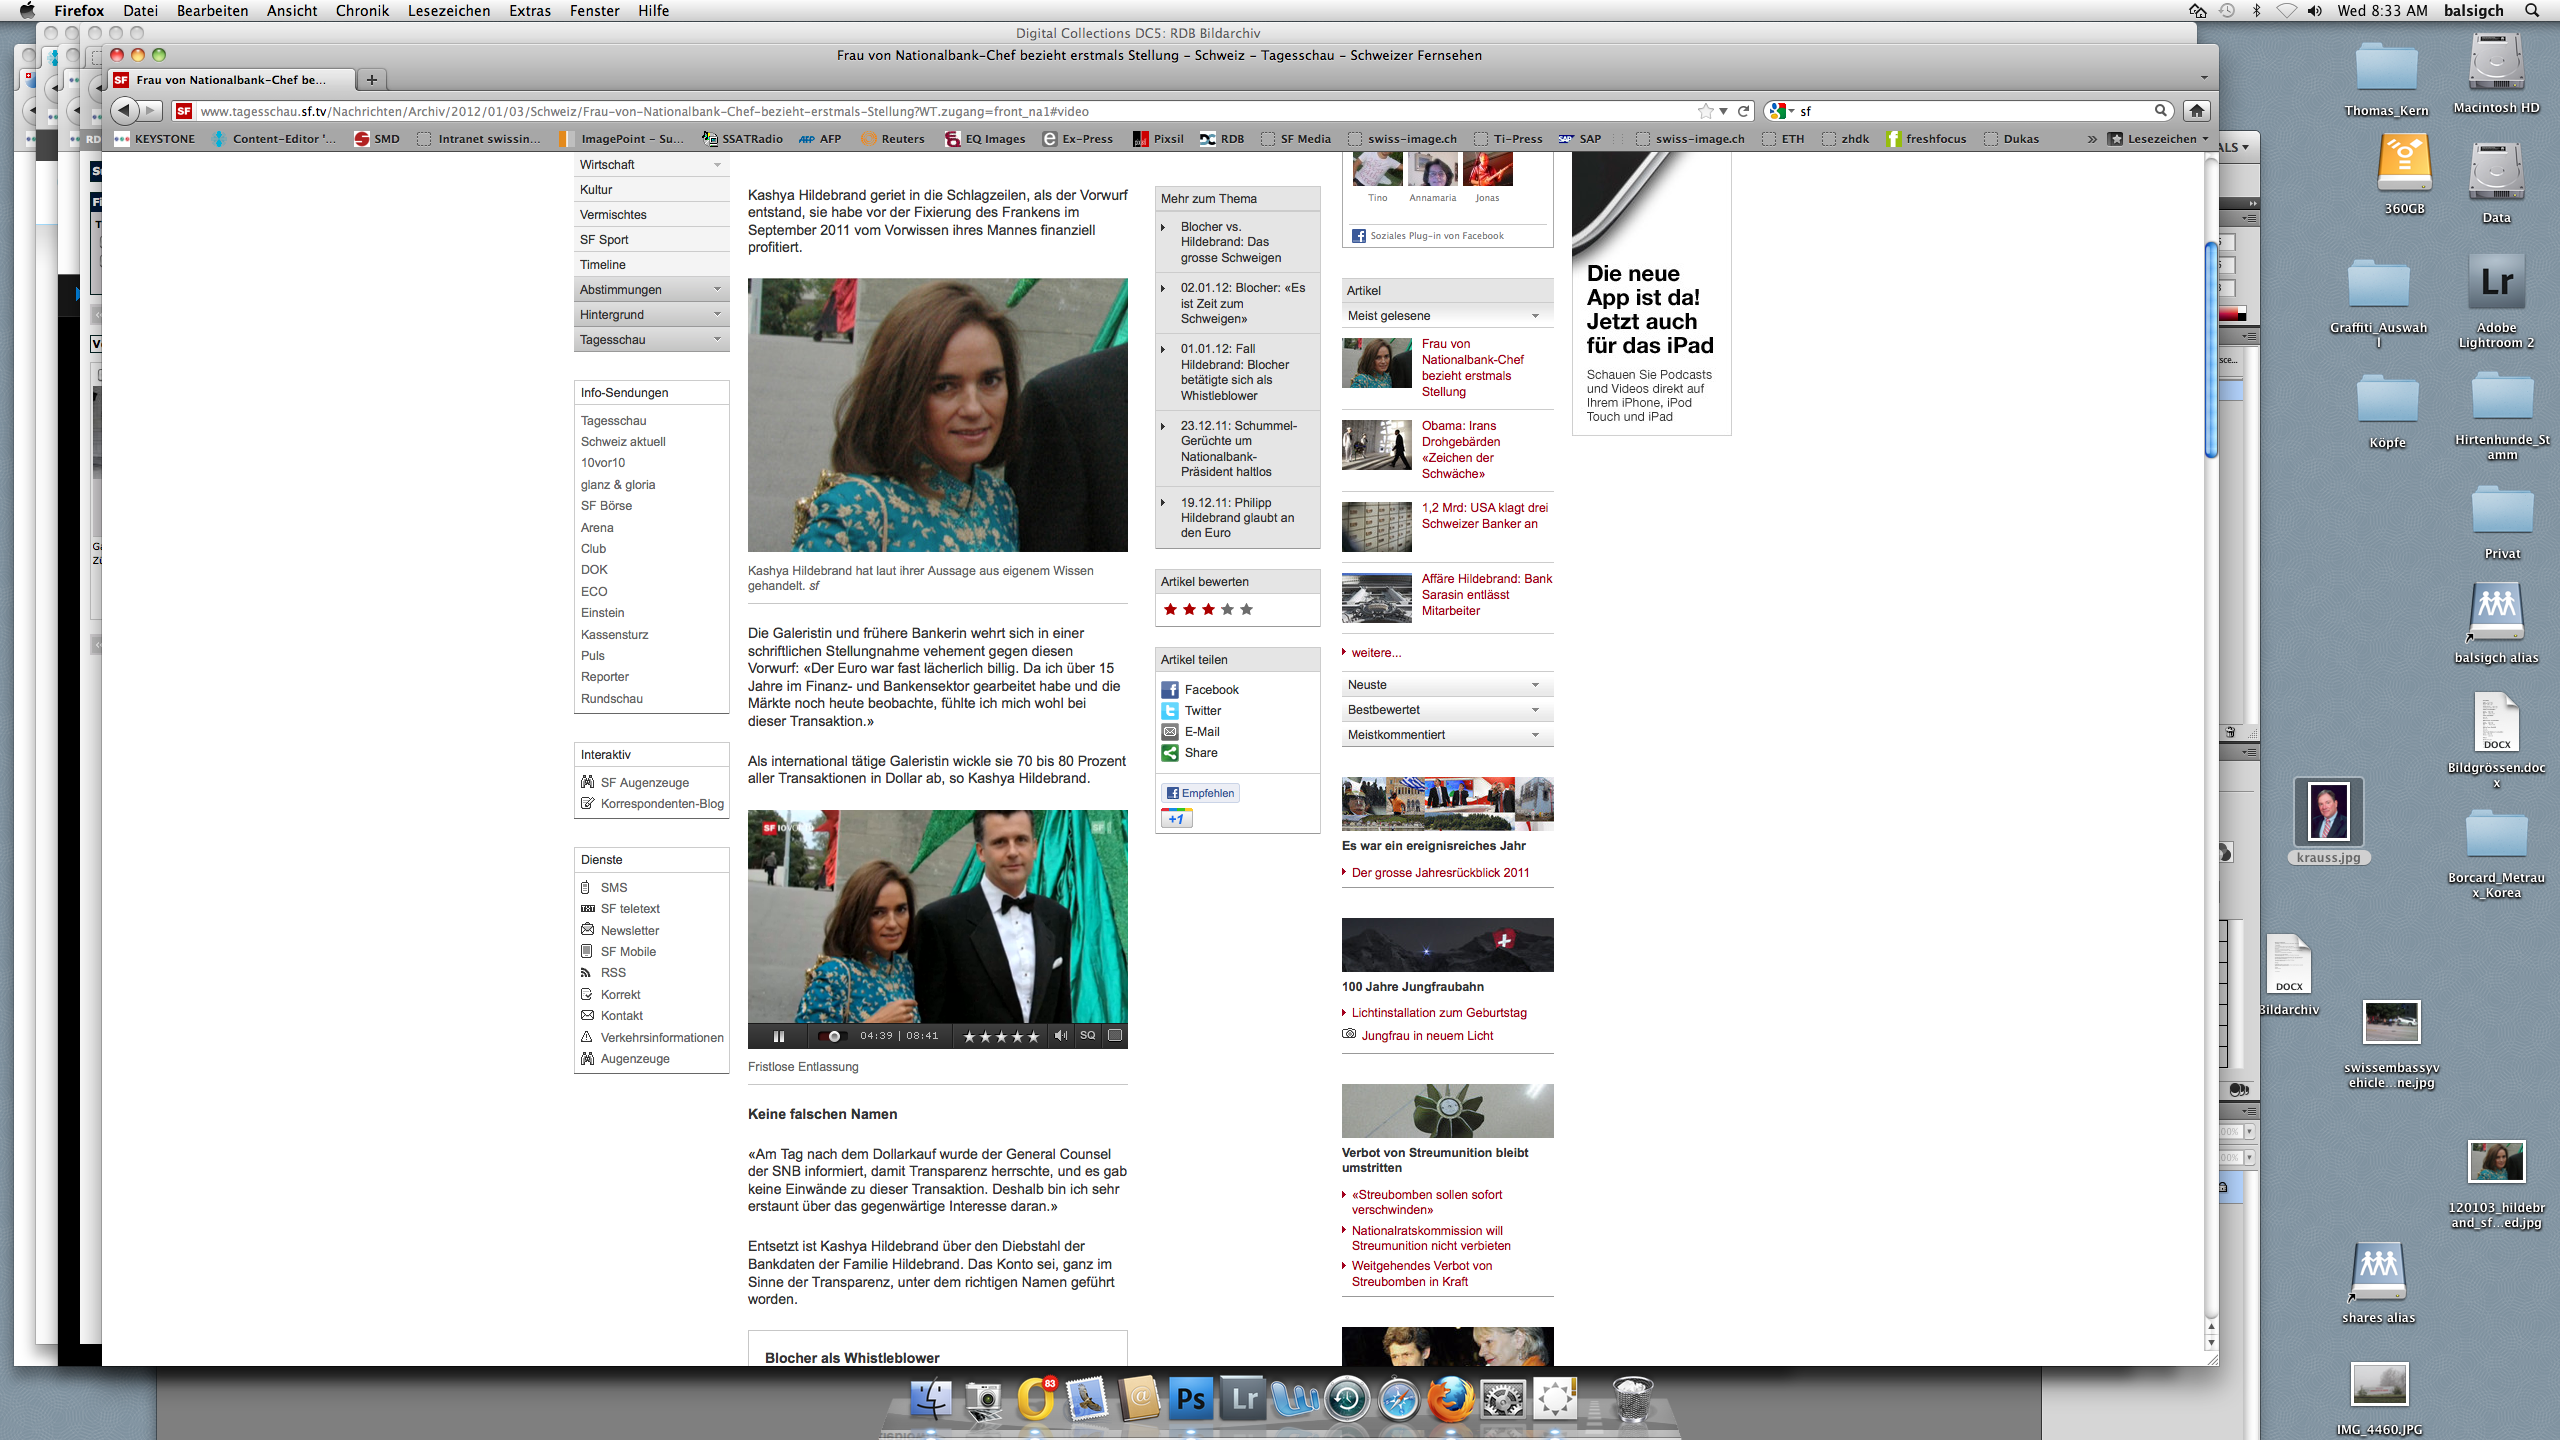The height and width of the screenshot is (1440, 2560).
Task: Open the Meist gelesene dropdown
Action: click(x=1446, y=316)
